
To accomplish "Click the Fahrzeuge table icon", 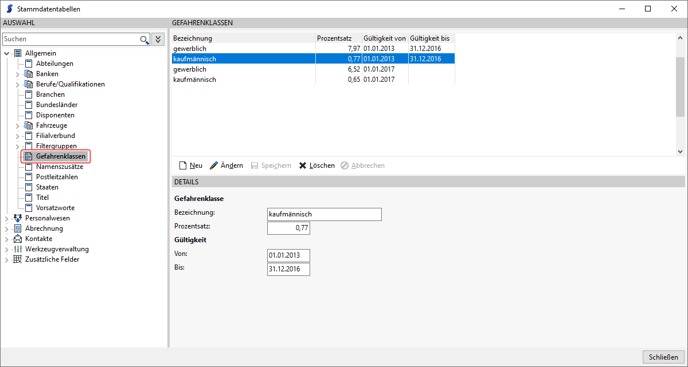I will [29, 126].
